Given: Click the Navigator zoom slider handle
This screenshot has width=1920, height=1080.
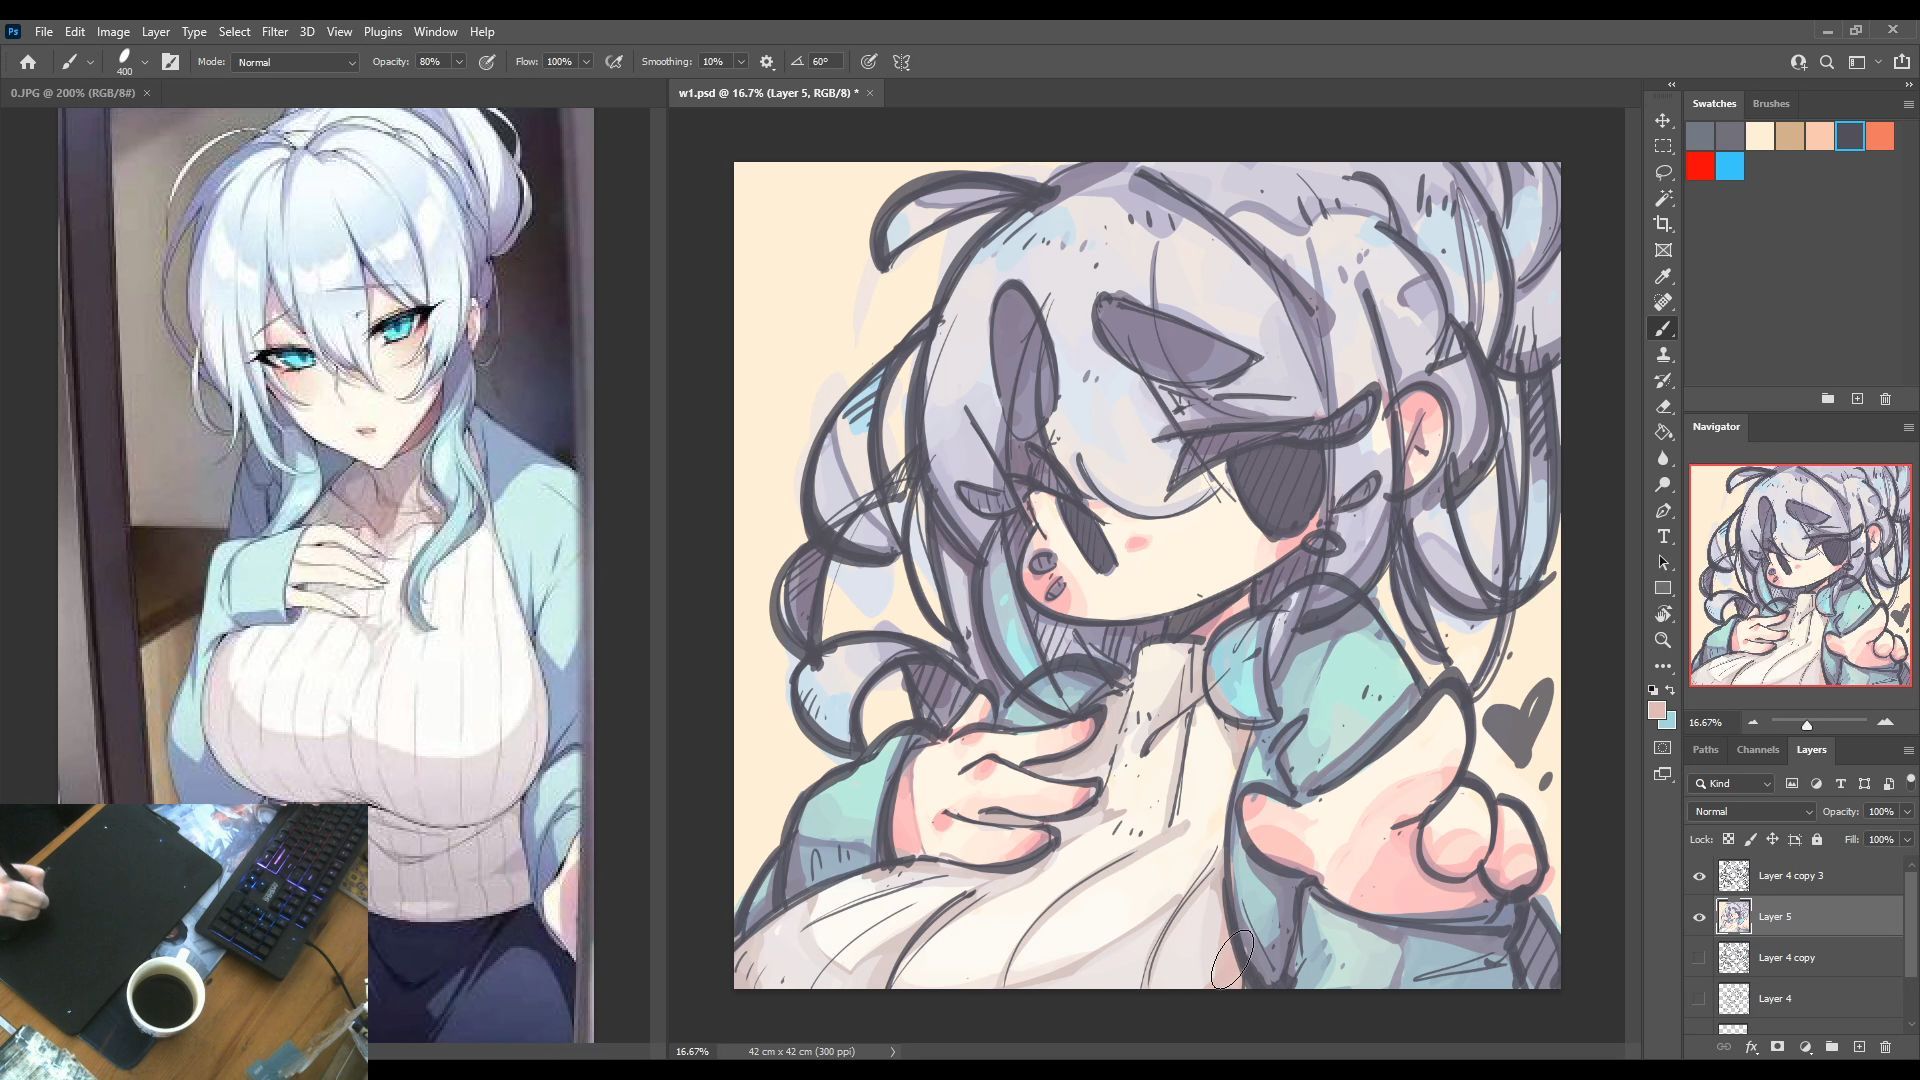Looking at the screenshot, I should [x=1806, y=725].
